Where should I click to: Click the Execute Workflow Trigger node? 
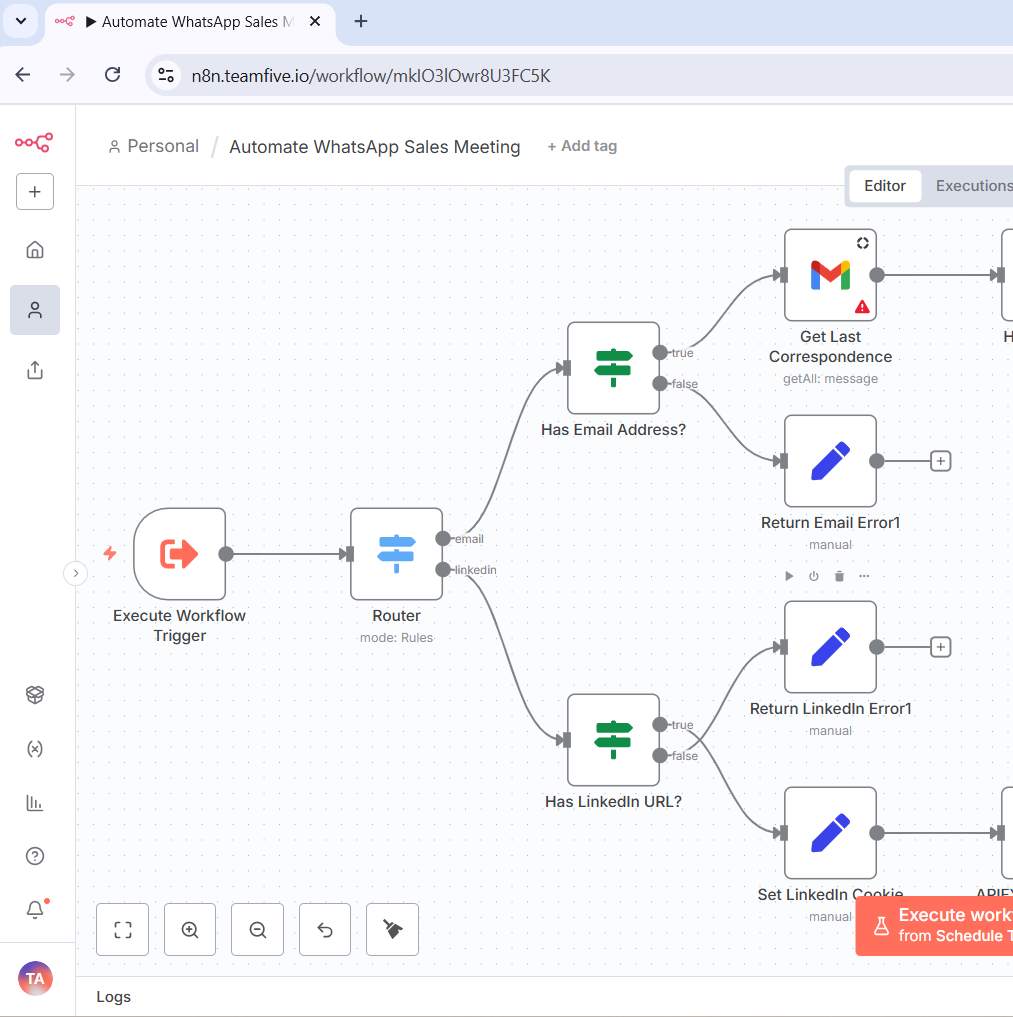179,553
